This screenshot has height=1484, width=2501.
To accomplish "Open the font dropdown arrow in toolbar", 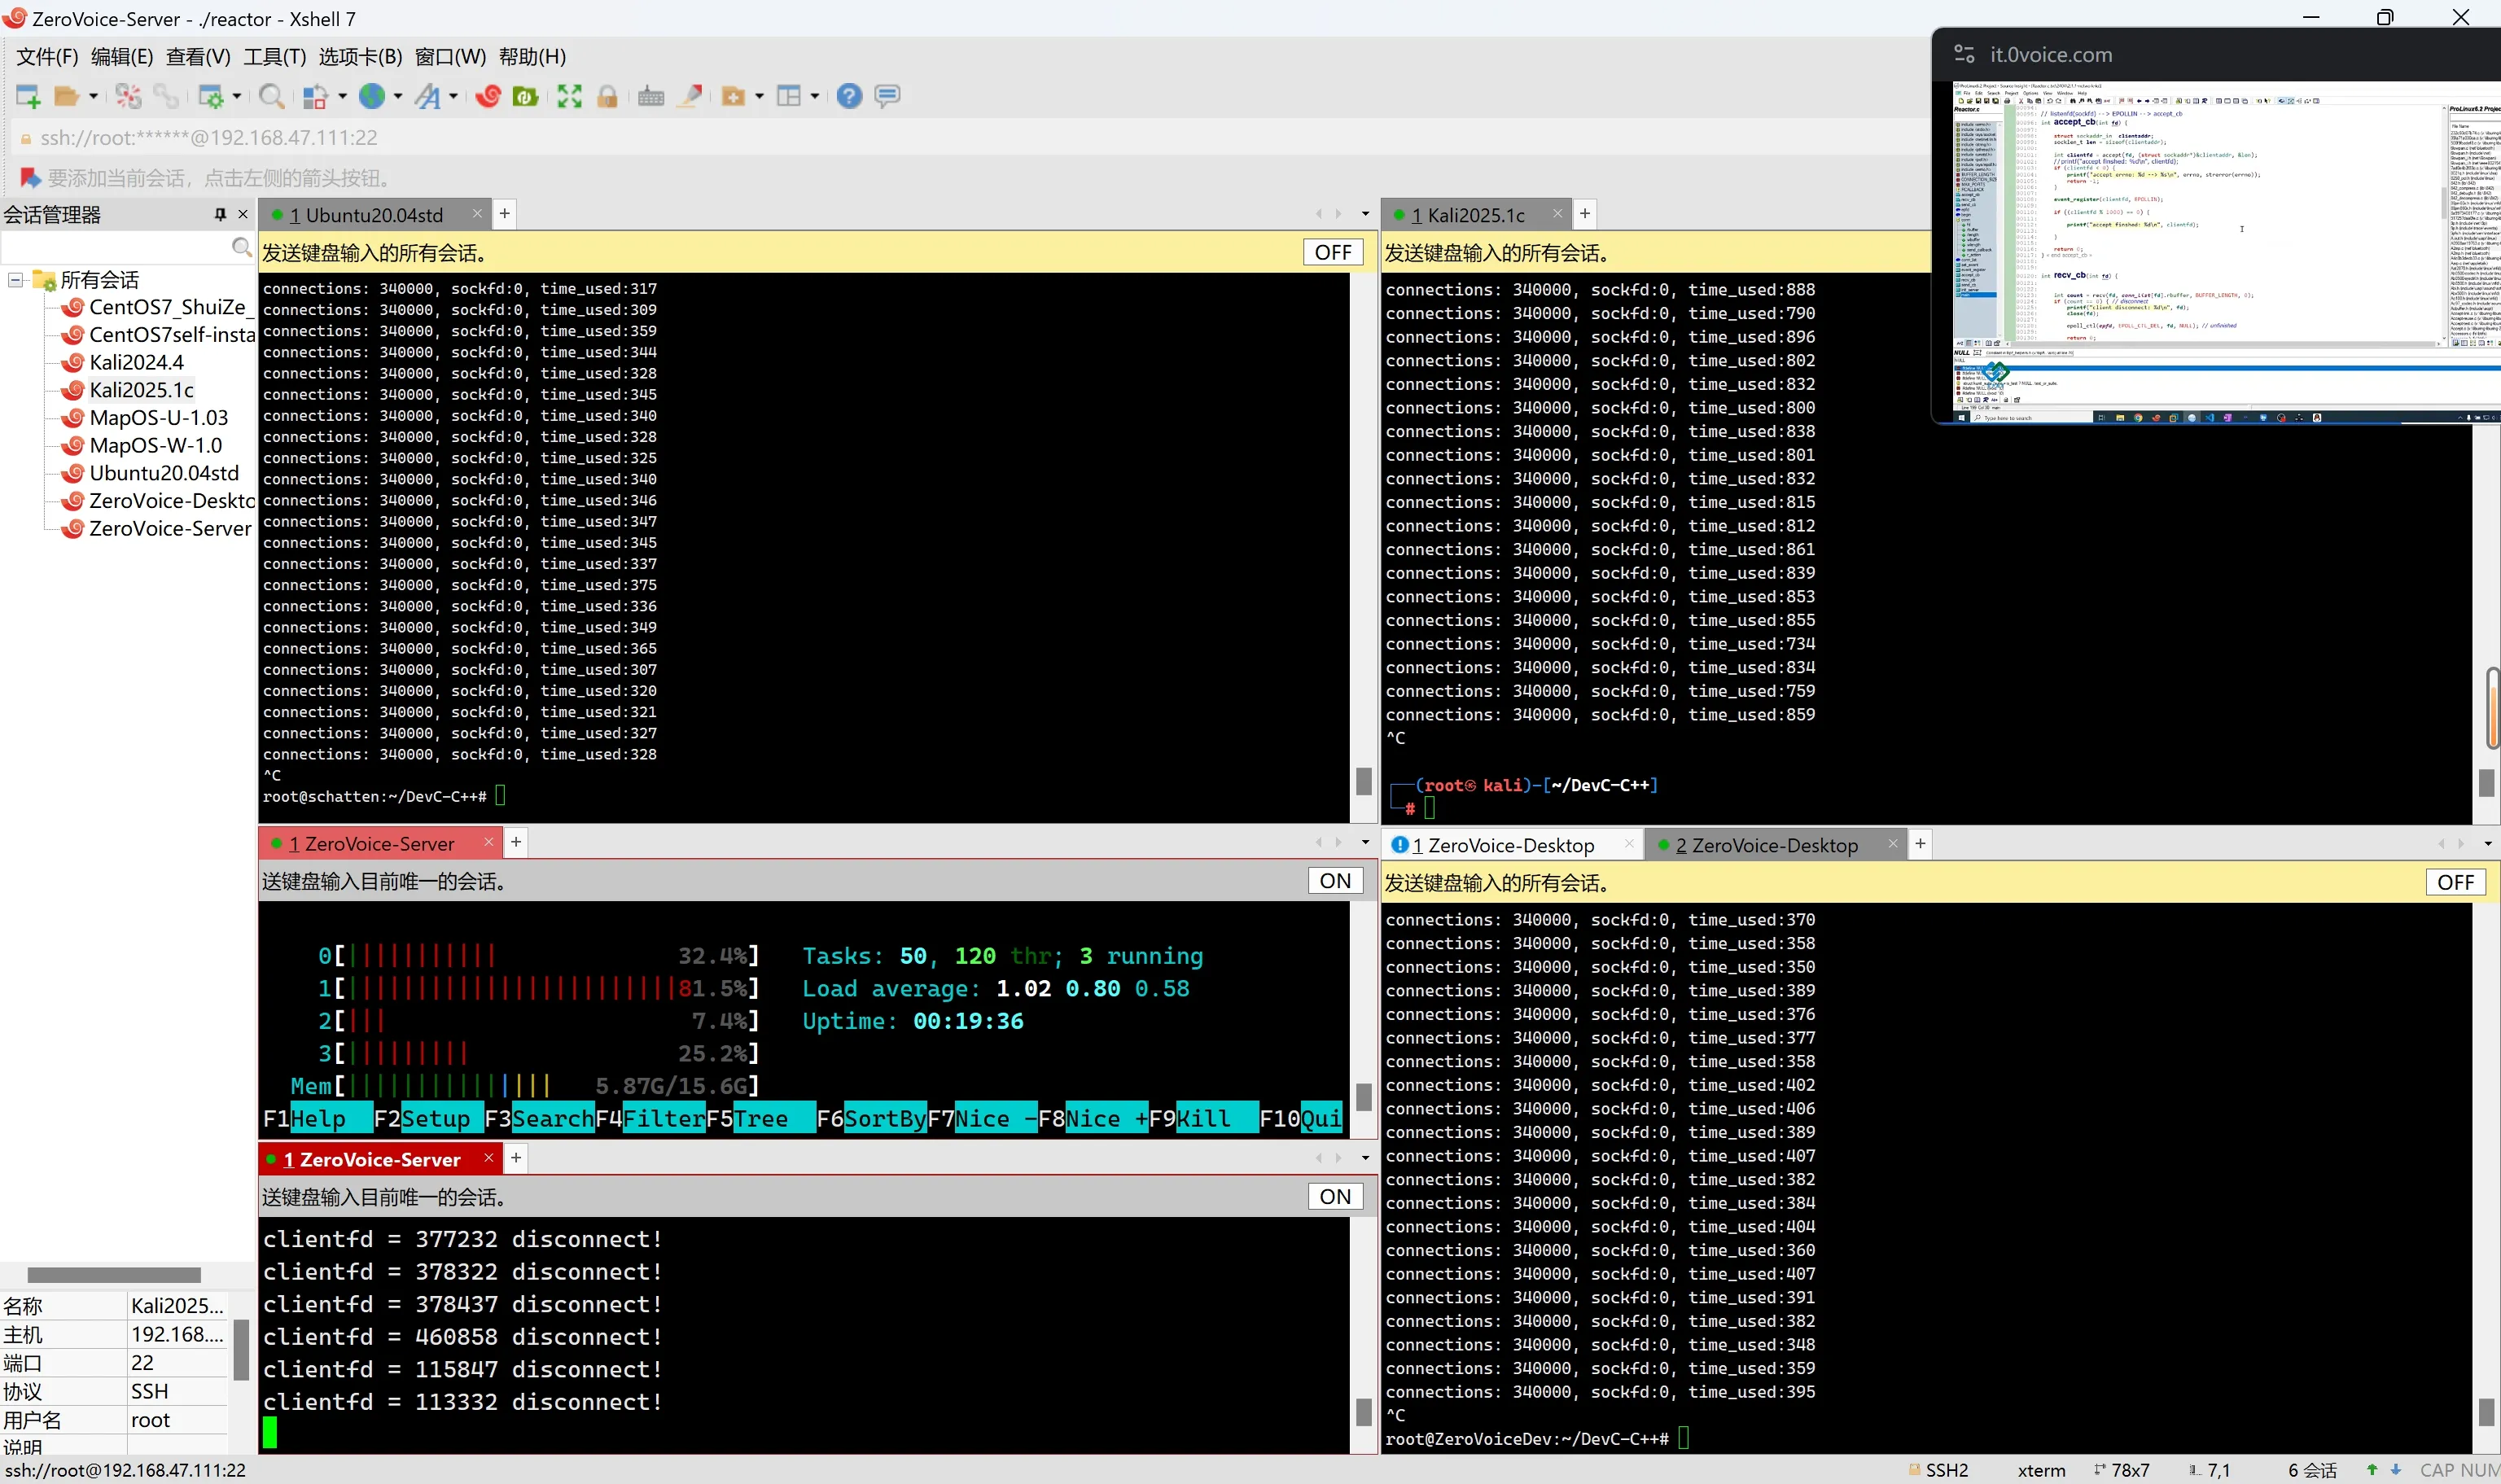I will (453, 96).
